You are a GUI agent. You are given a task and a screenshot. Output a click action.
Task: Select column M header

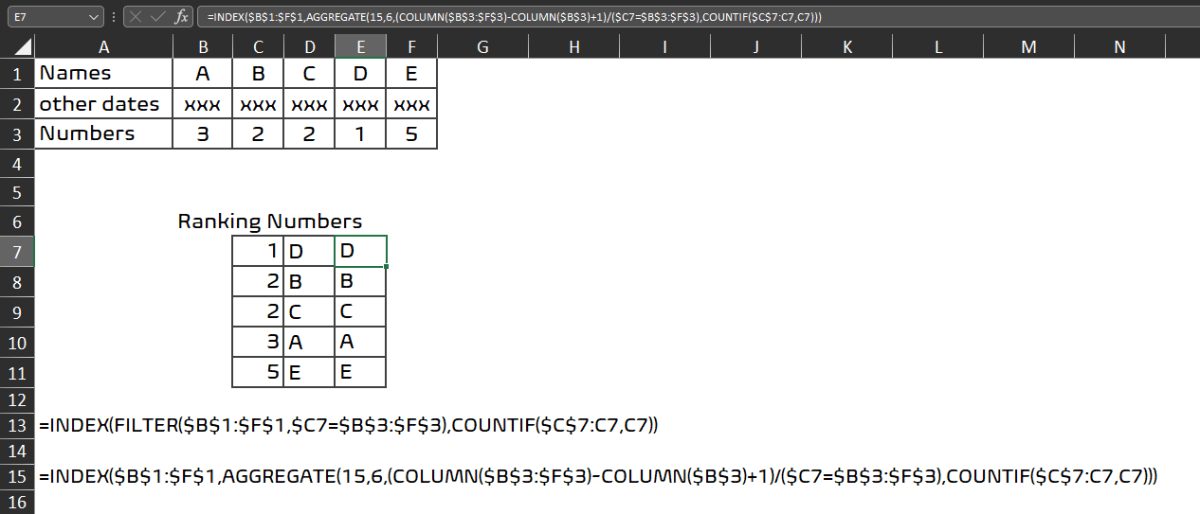click(1030, 46)
